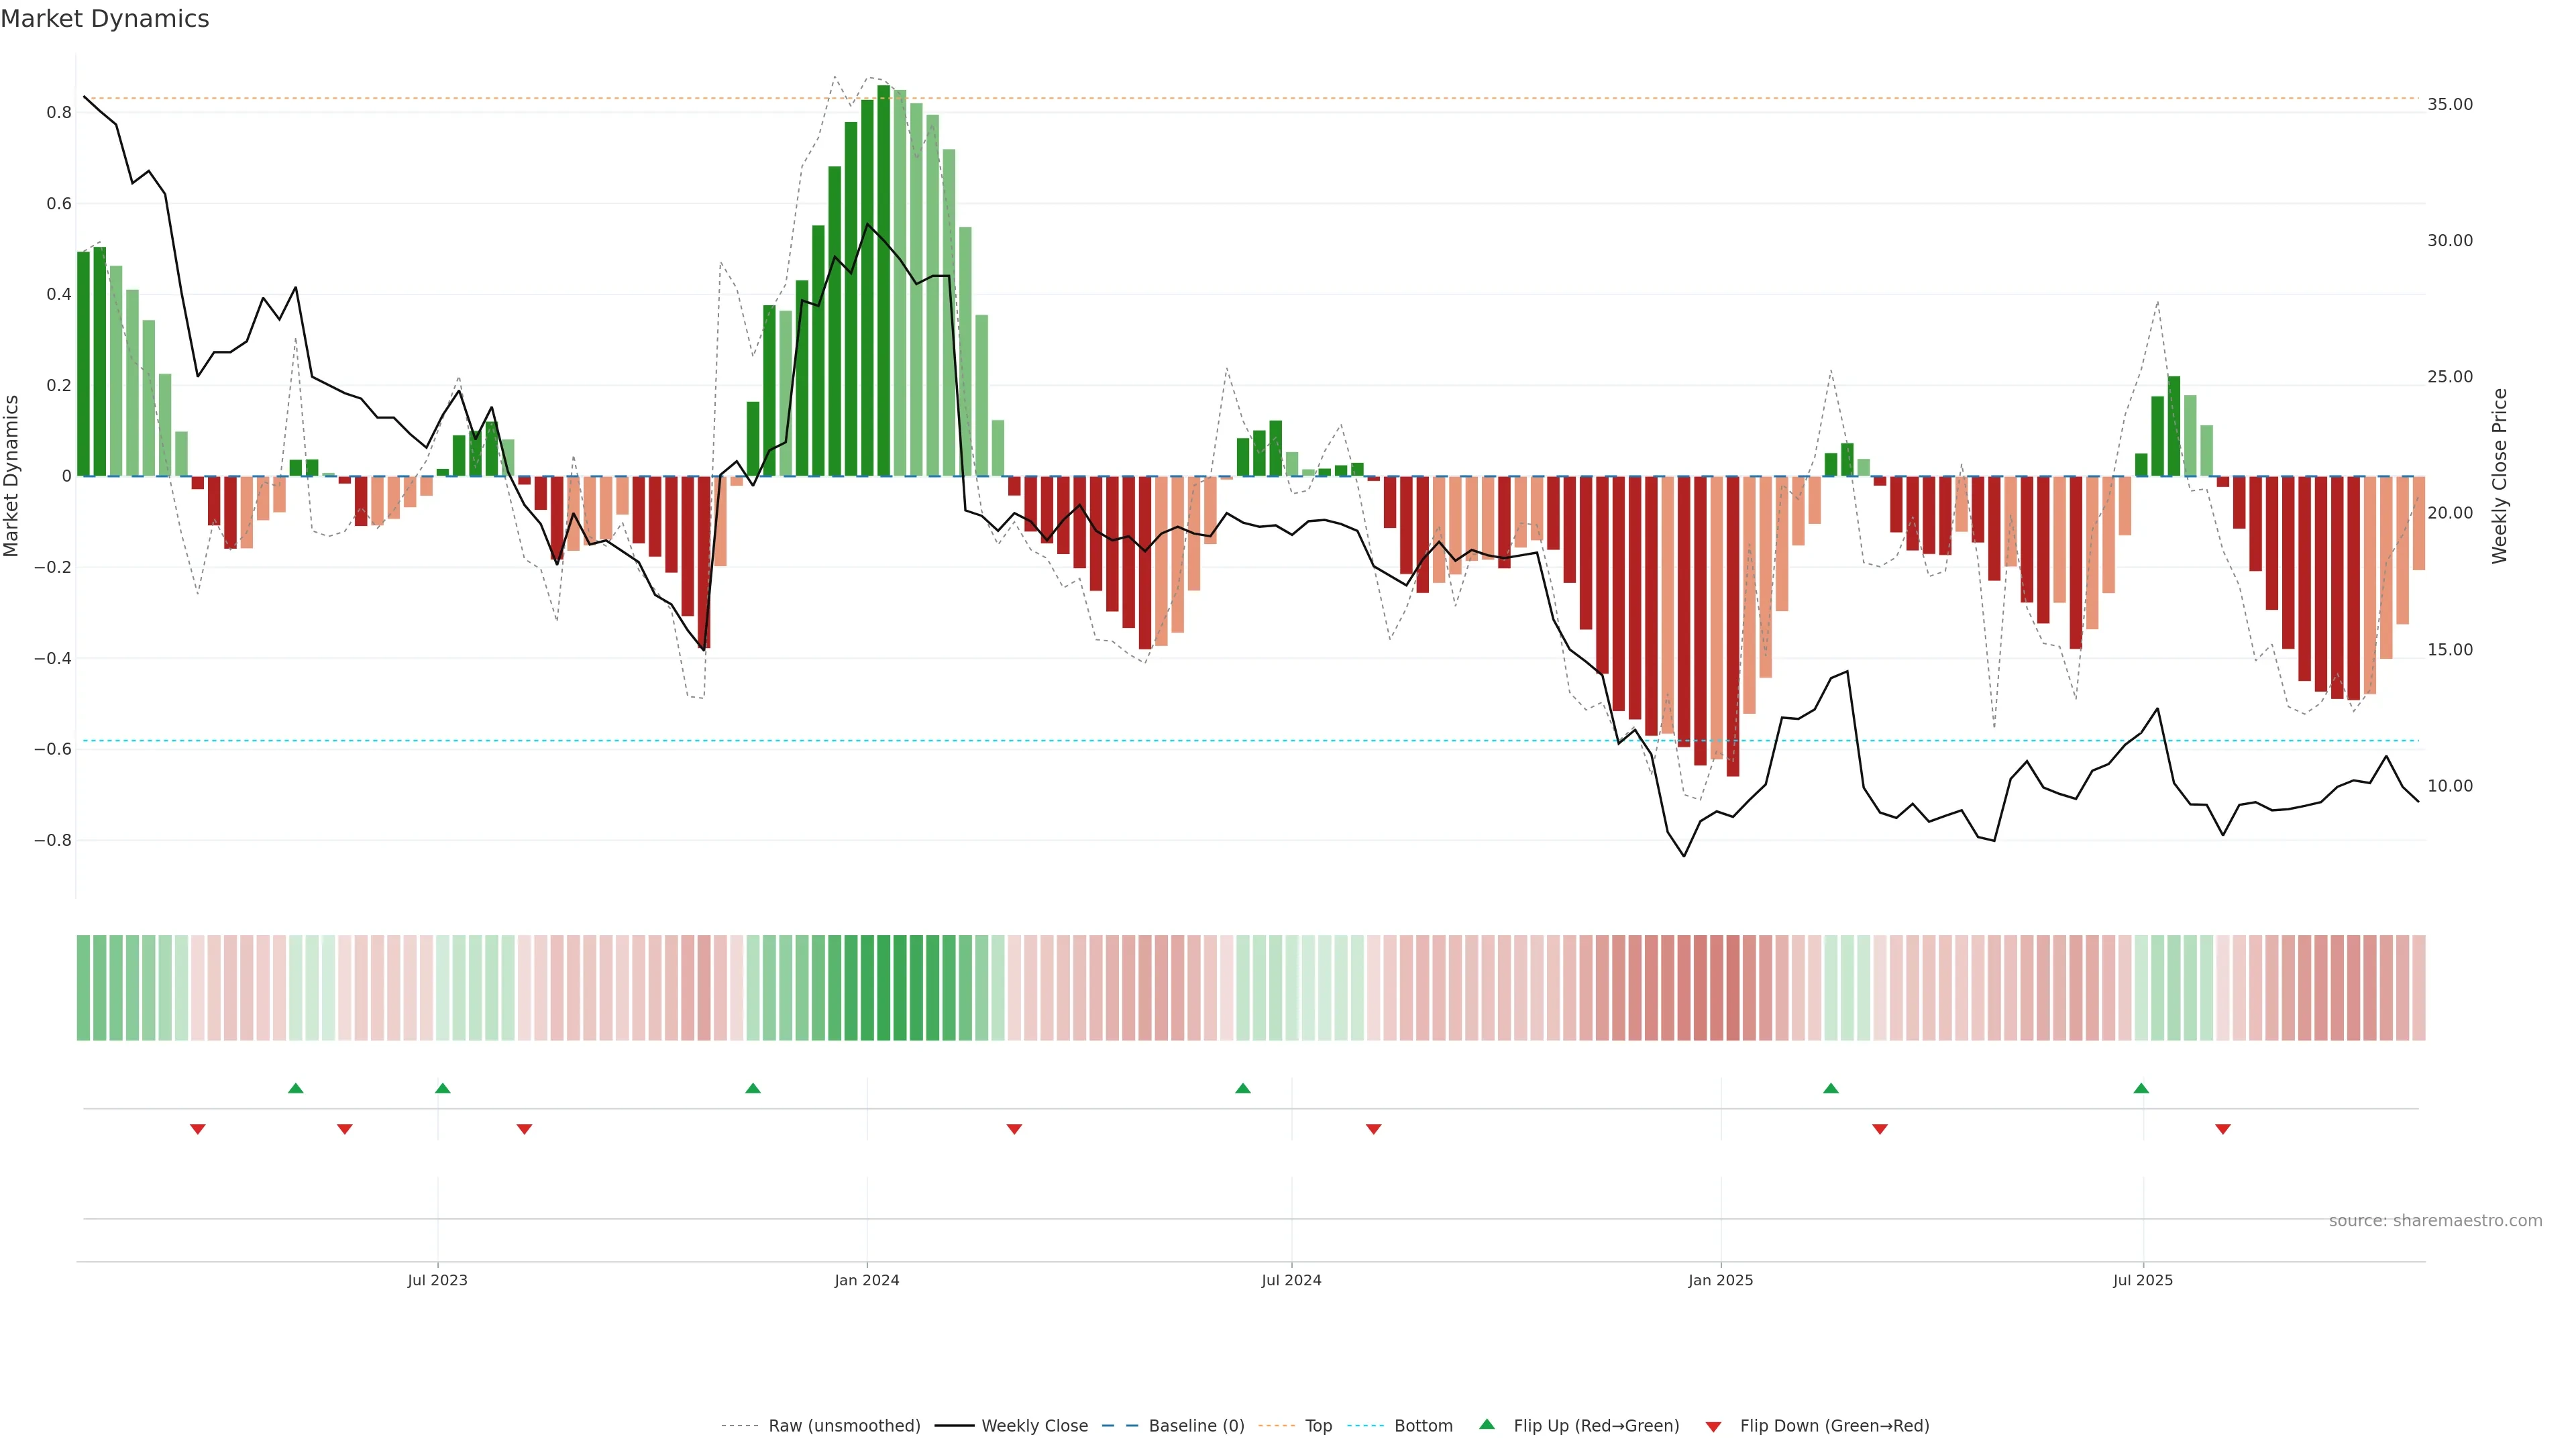Click the first green flip-up triangle marker
The image size is (2576, 1449).
[x=295, y=1088]
